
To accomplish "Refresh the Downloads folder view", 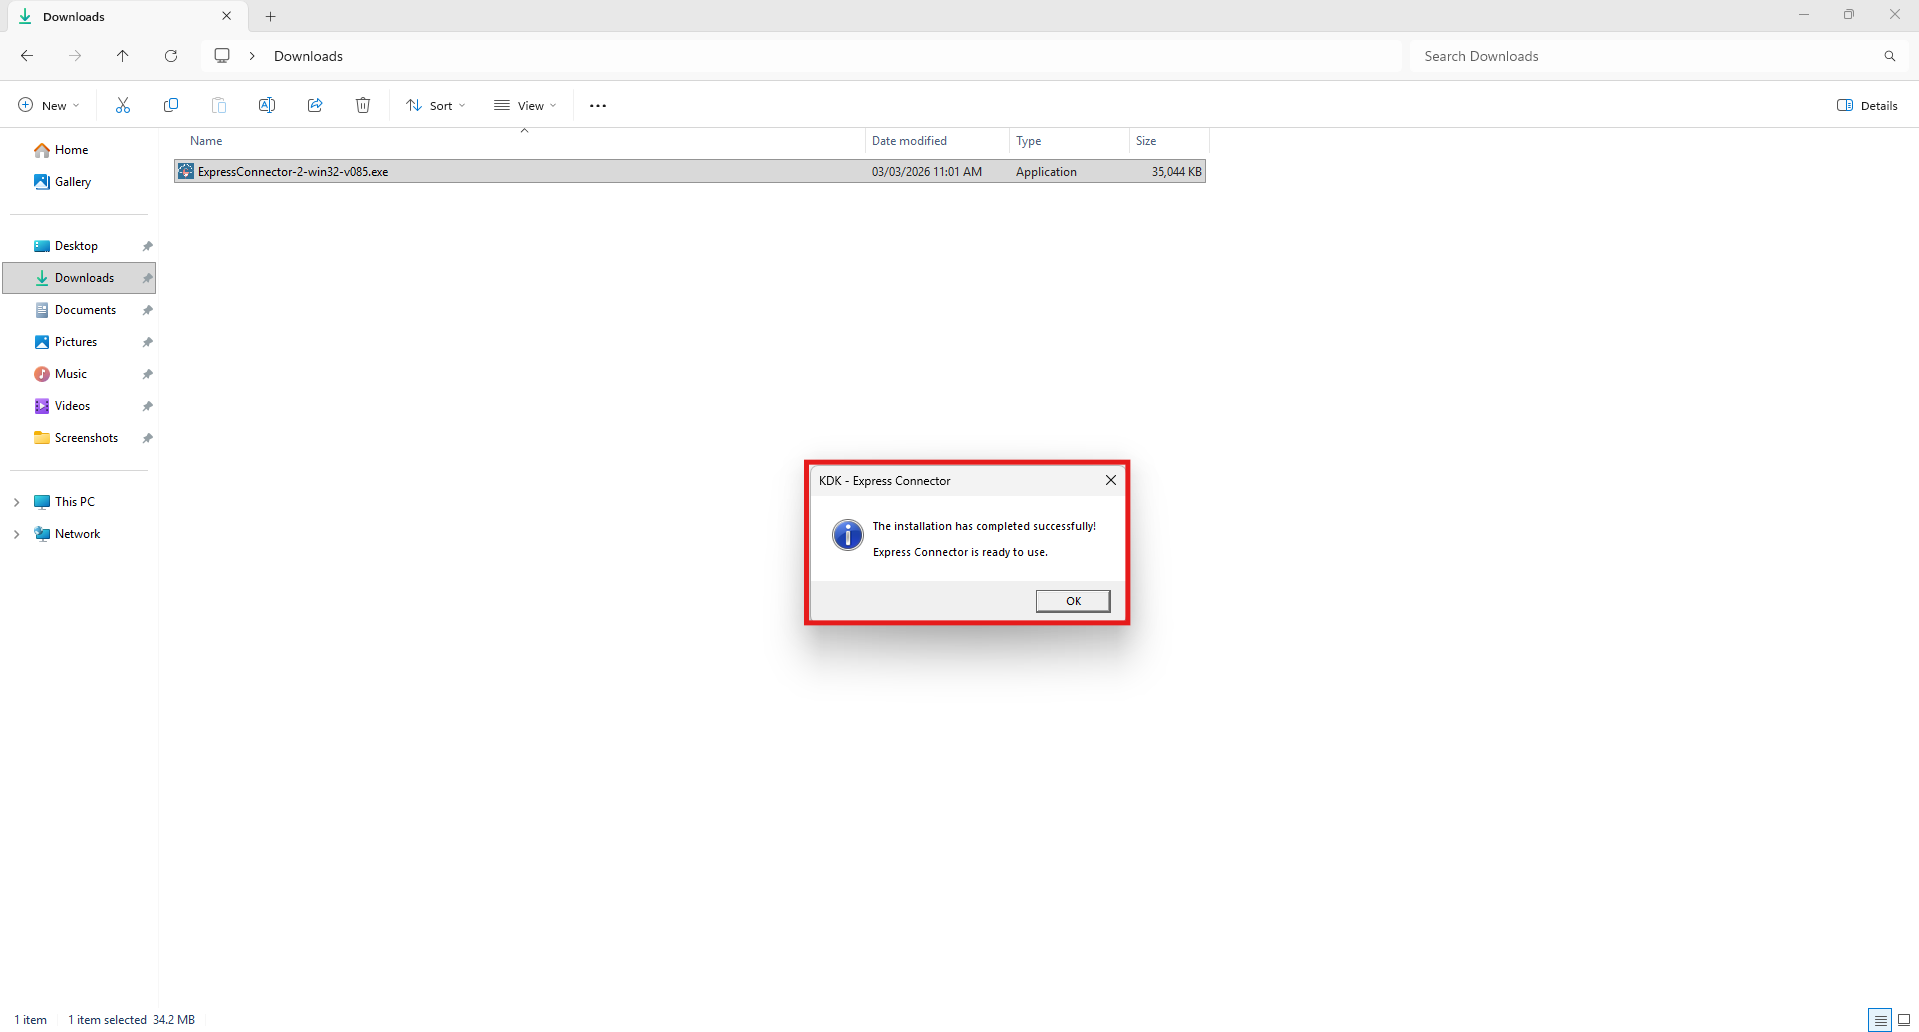I will [171, 56].
